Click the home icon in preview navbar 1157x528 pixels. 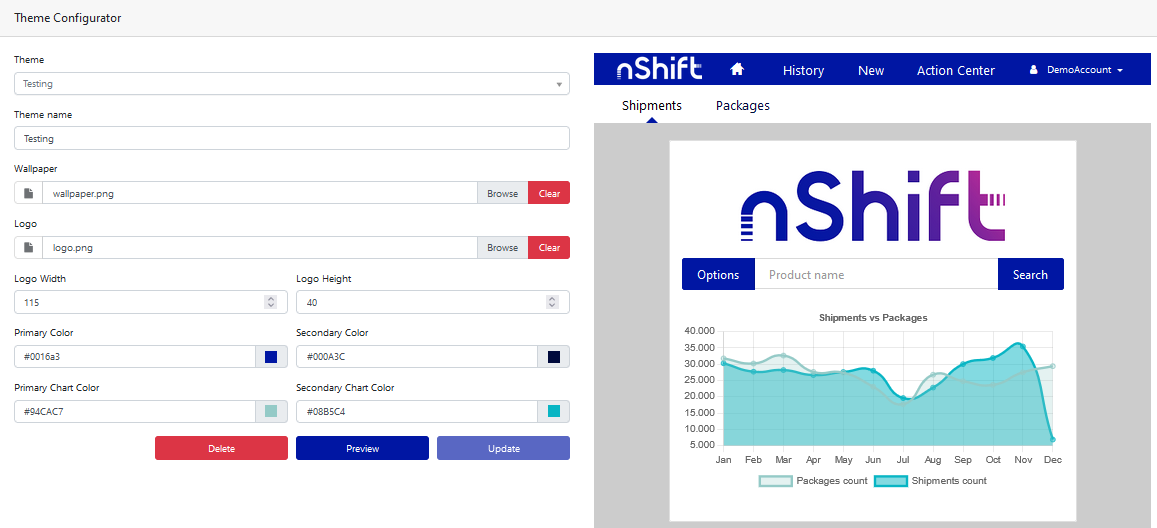(737, 70)
